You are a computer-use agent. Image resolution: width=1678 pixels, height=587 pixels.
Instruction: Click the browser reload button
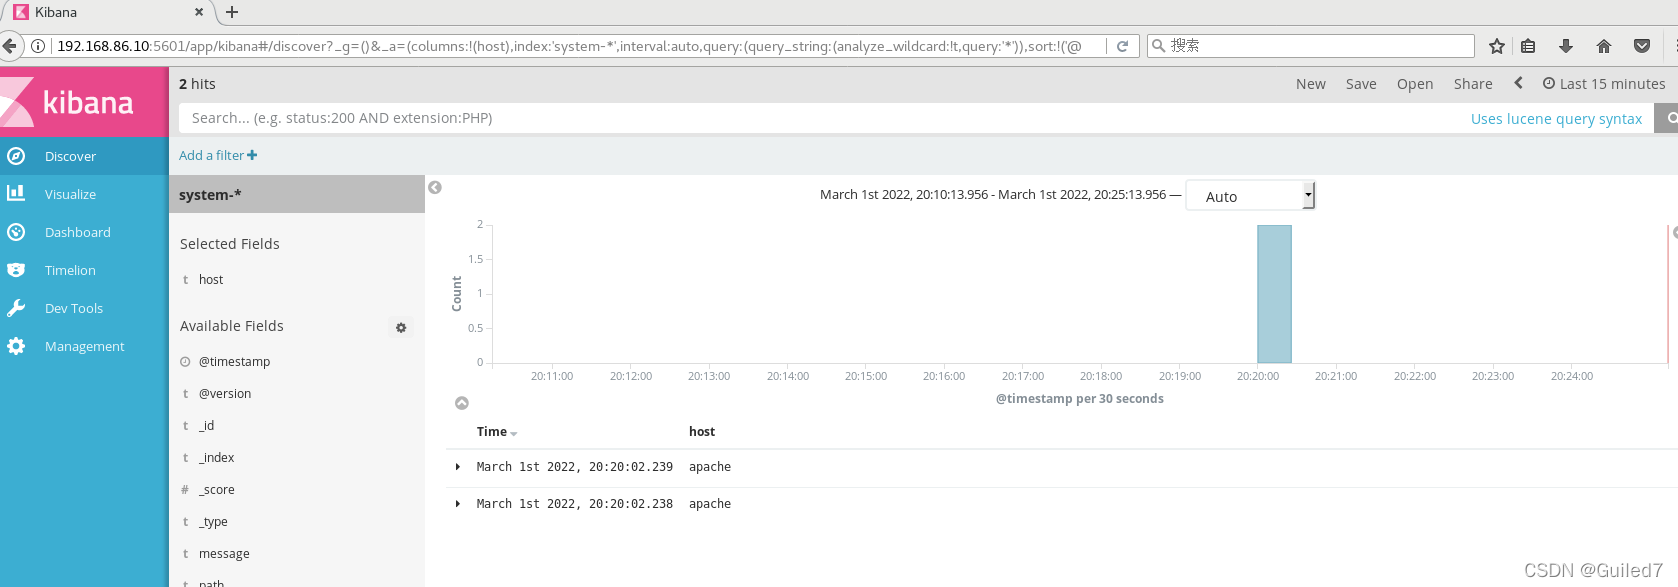[x=1123, y=46]
